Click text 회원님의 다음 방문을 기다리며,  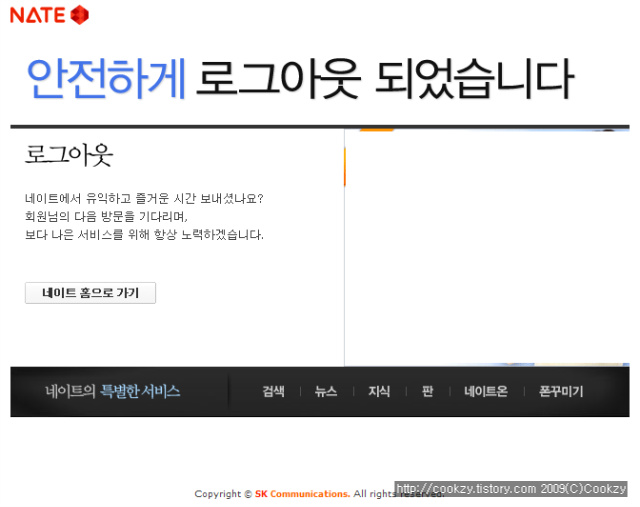pos(106,216)
